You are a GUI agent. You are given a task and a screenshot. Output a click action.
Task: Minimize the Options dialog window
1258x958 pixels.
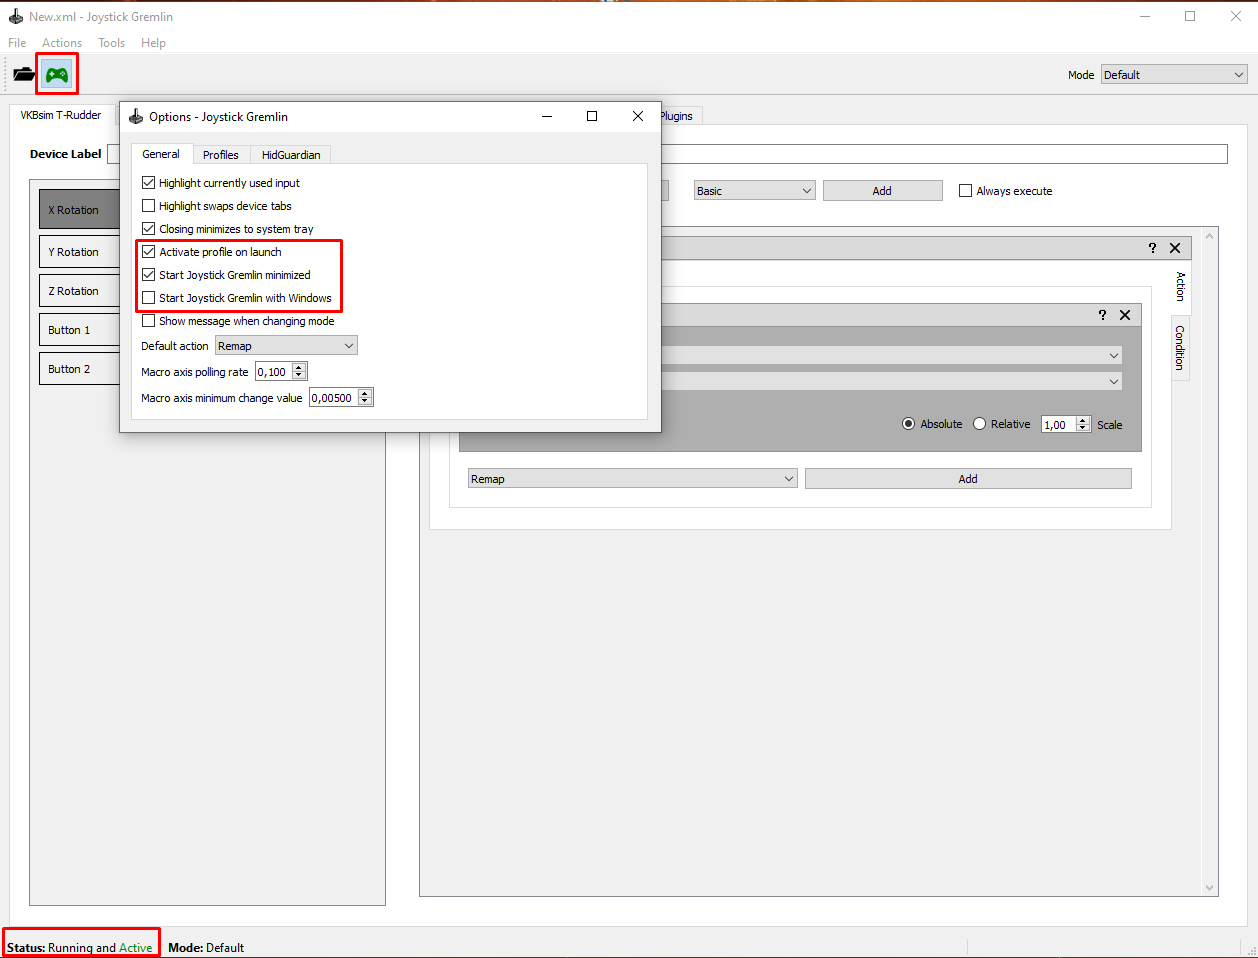click(547, 116)
